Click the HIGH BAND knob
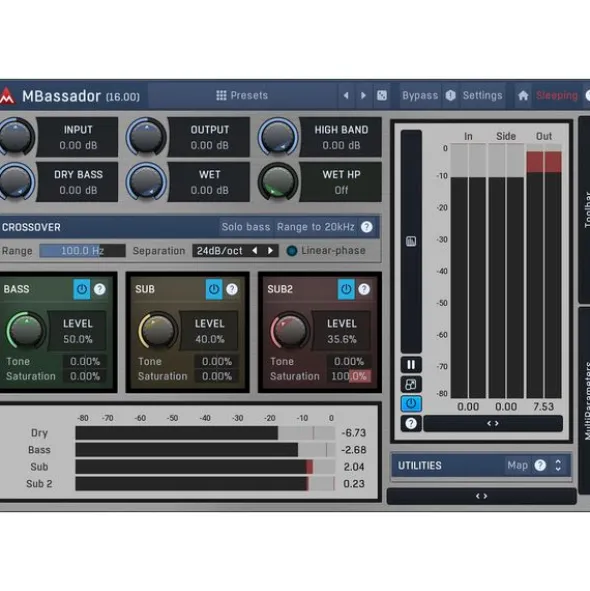This screenshot has width=590, height=591. tap(278, 136)
